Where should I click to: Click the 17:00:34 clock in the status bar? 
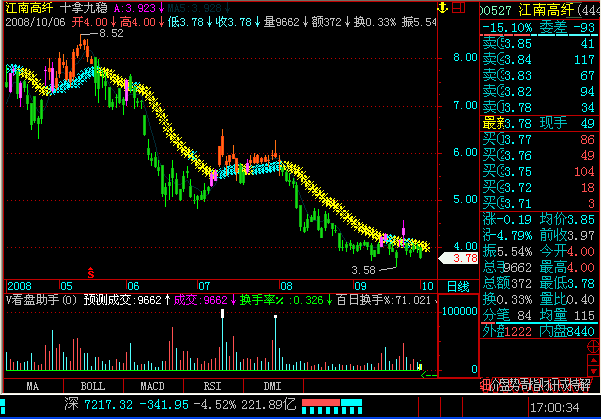tap(555, 407)
